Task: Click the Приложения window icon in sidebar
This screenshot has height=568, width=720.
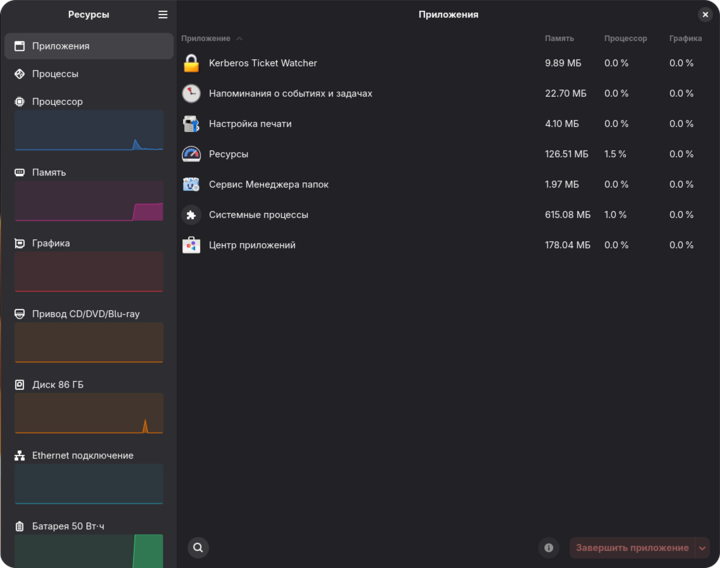Action: (19, 46)
